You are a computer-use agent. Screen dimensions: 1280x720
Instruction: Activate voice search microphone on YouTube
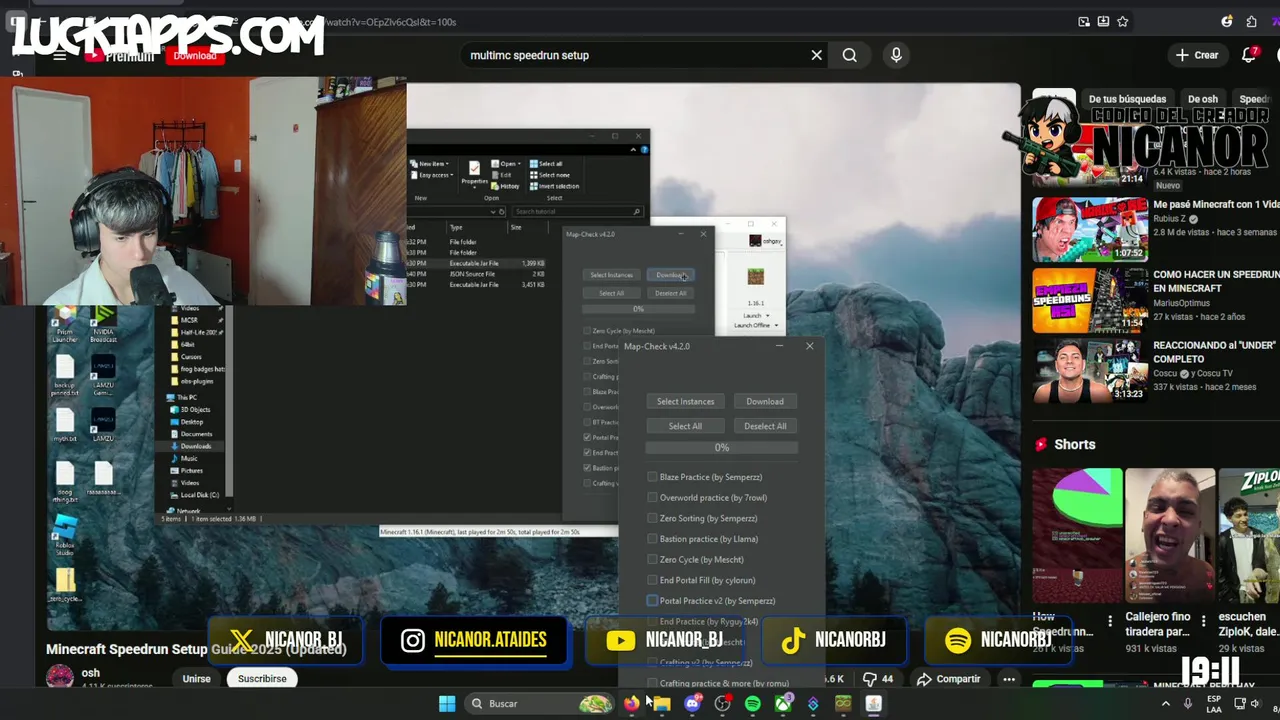(x=896, y=55)
